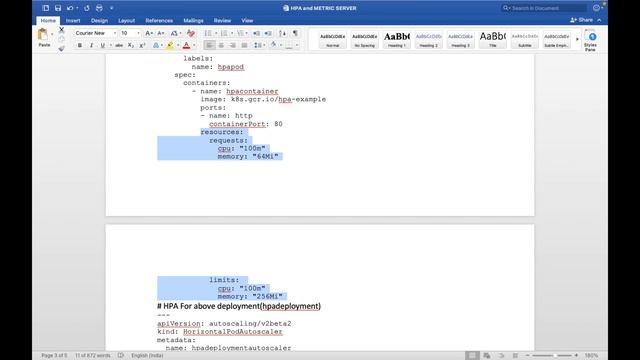
Task: Apply the Heading 1 style
Action: point(396,40)
